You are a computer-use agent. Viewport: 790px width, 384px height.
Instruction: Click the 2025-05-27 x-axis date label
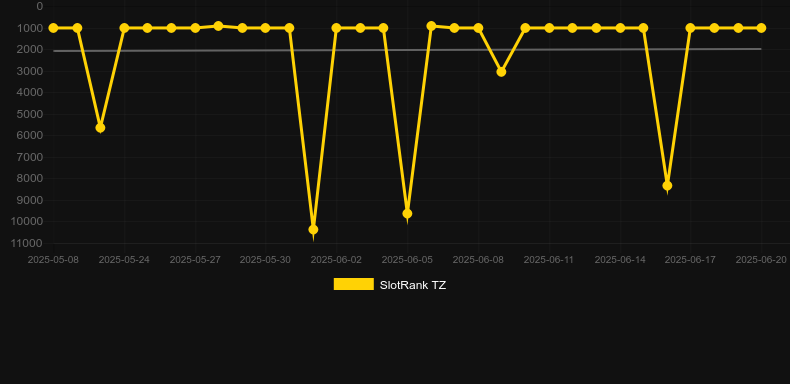pyautogui.click(x=195, y=260)
